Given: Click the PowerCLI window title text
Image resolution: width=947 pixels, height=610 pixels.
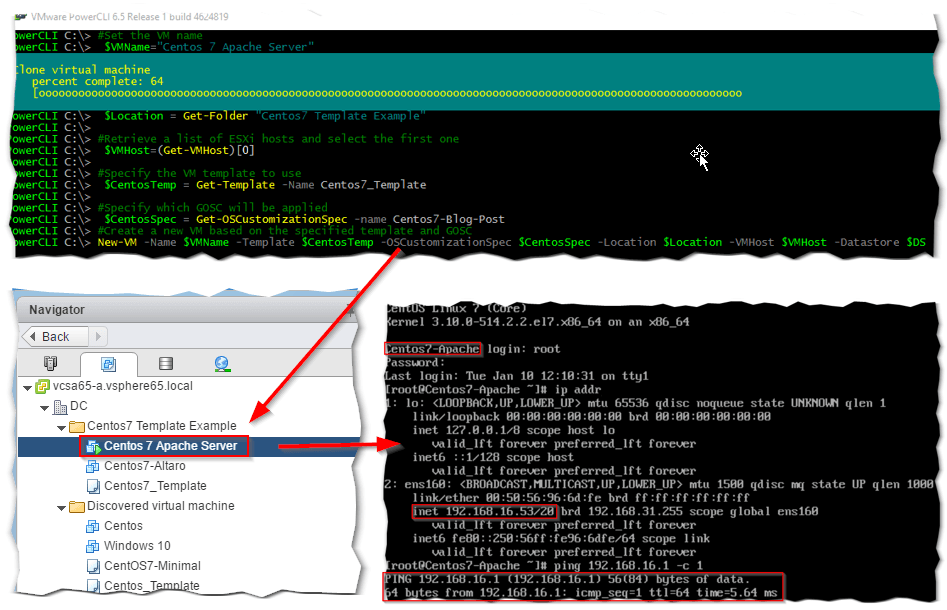Looking at the screenshot, I should (130, 17).
